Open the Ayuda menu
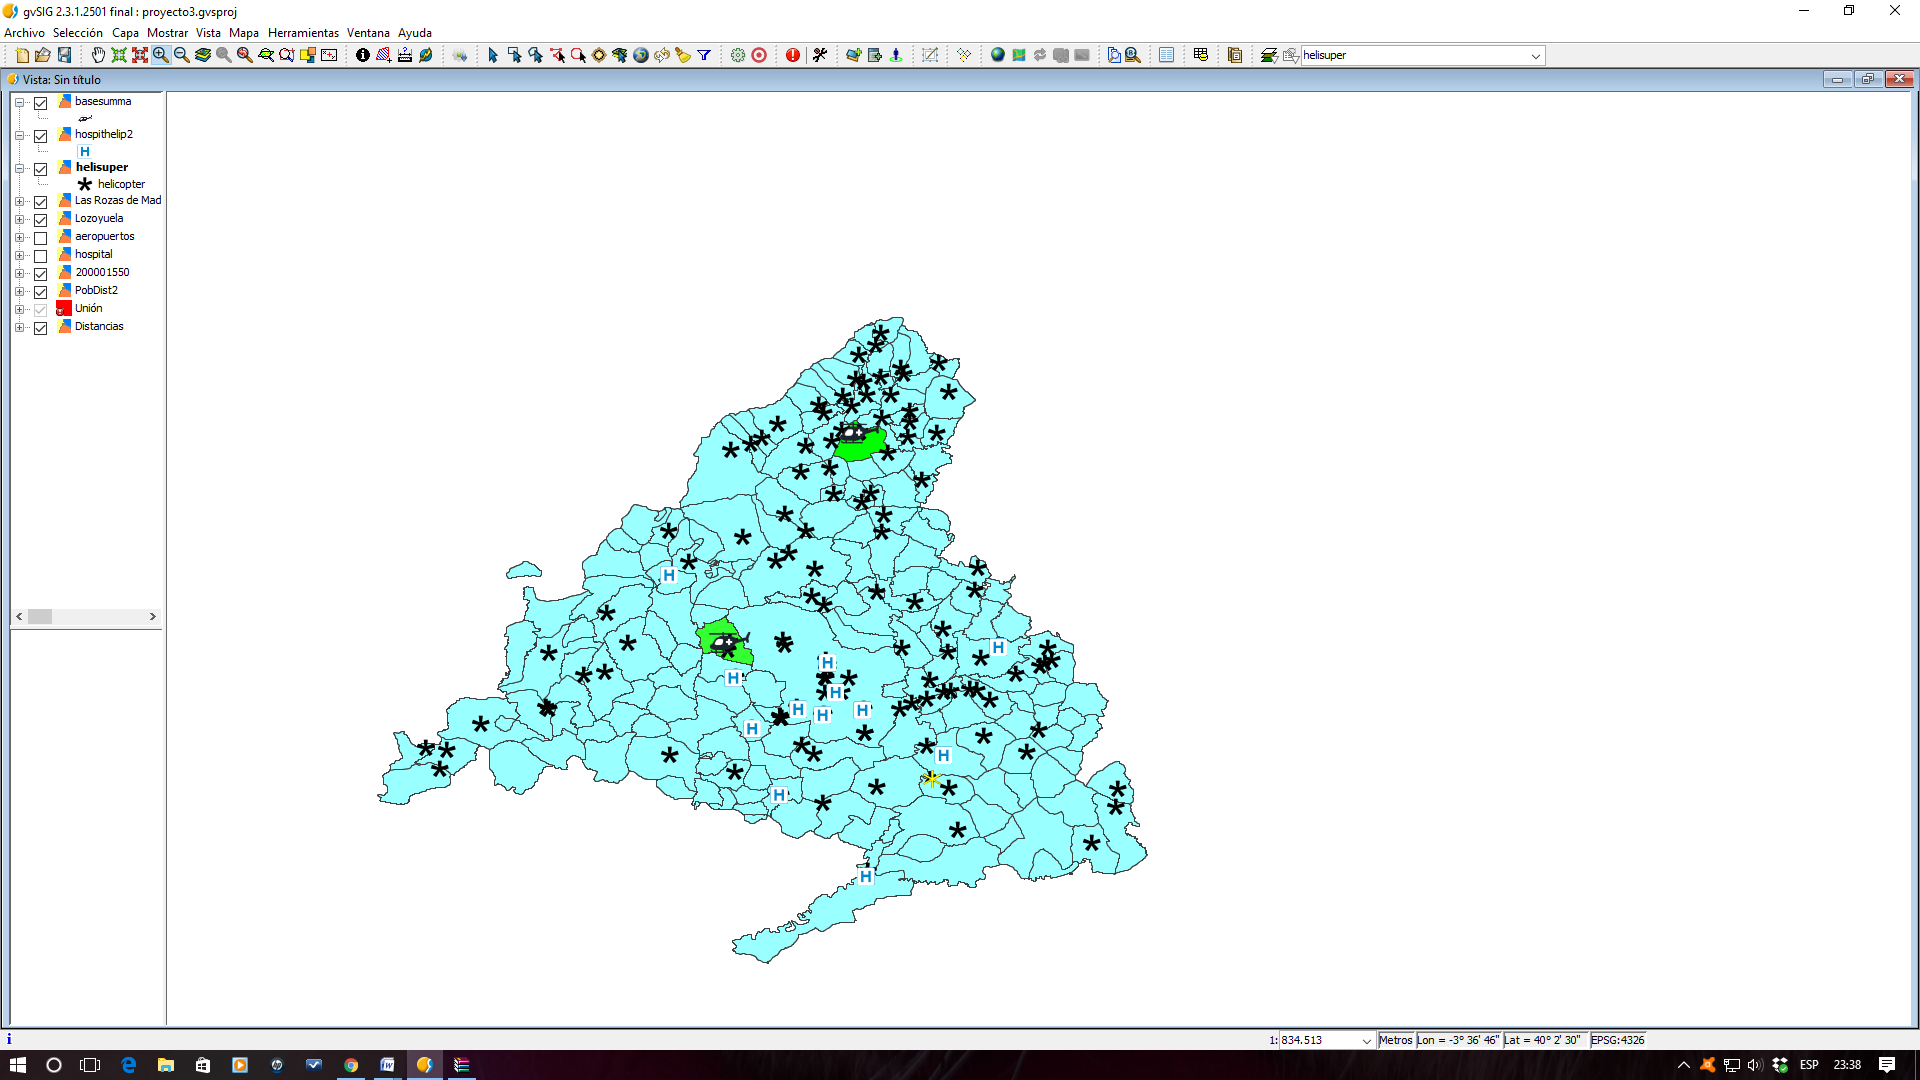This screenshot has width=1920, height=1080. pos(415,33)
